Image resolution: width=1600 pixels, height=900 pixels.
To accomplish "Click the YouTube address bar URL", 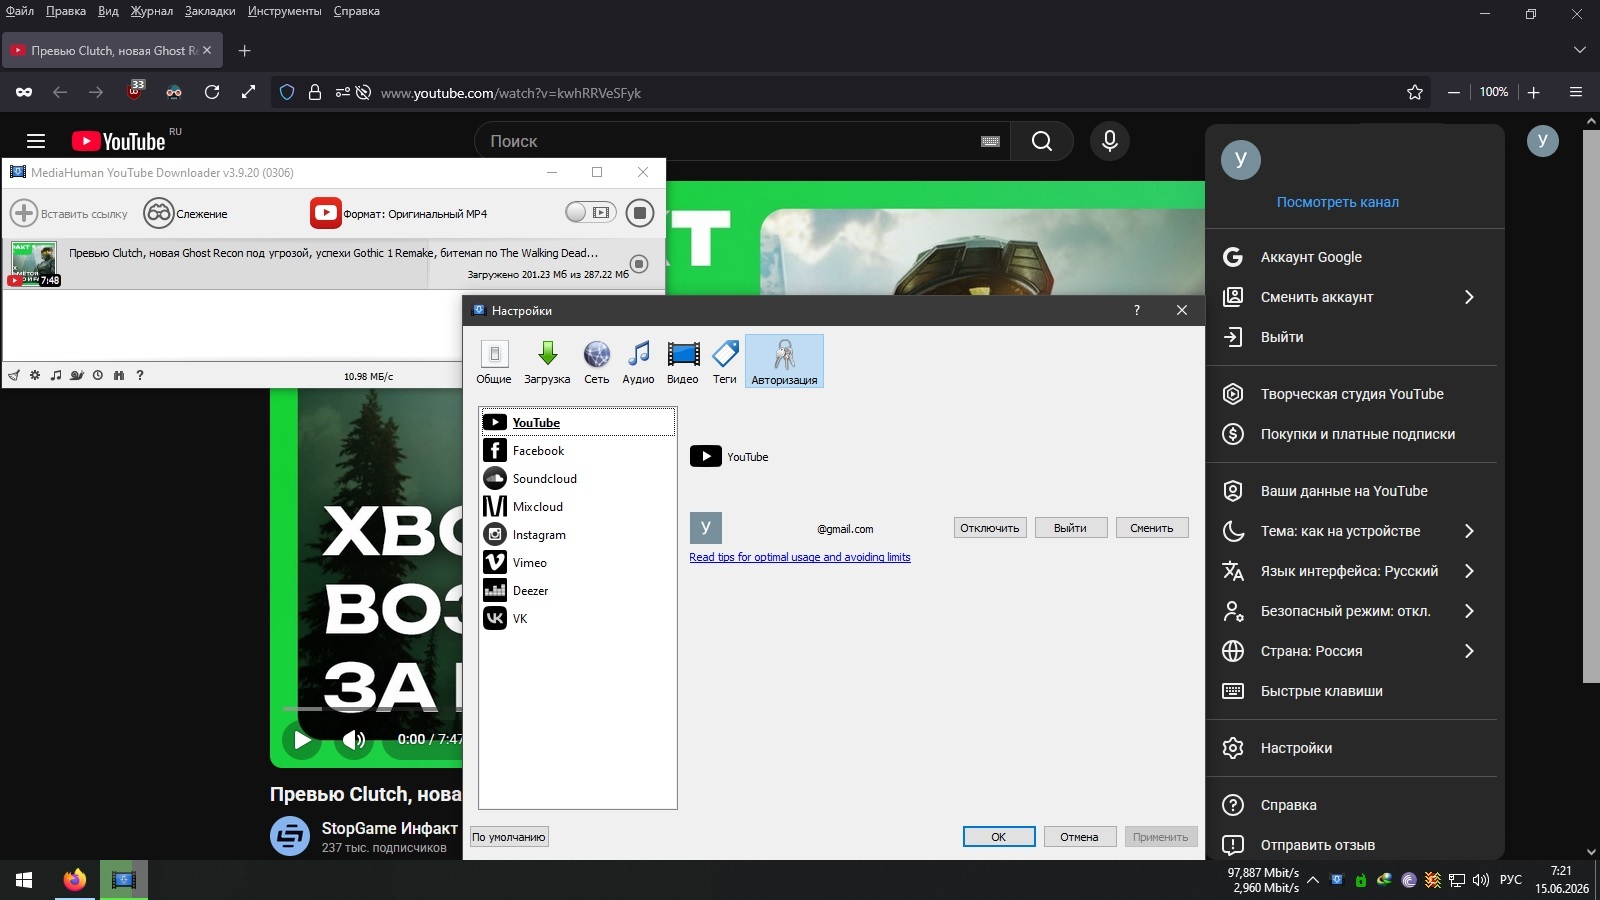I will [x=511, y=93].
